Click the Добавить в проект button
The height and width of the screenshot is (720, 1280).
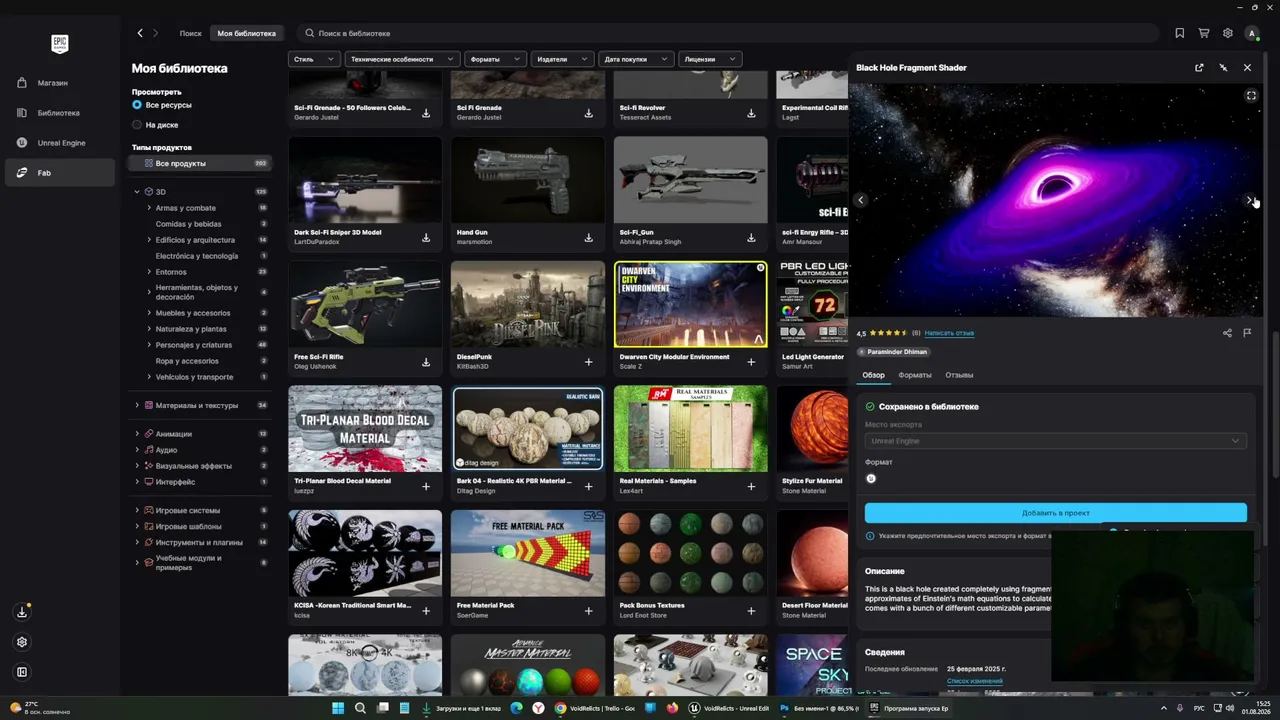tap(1055, 513)
